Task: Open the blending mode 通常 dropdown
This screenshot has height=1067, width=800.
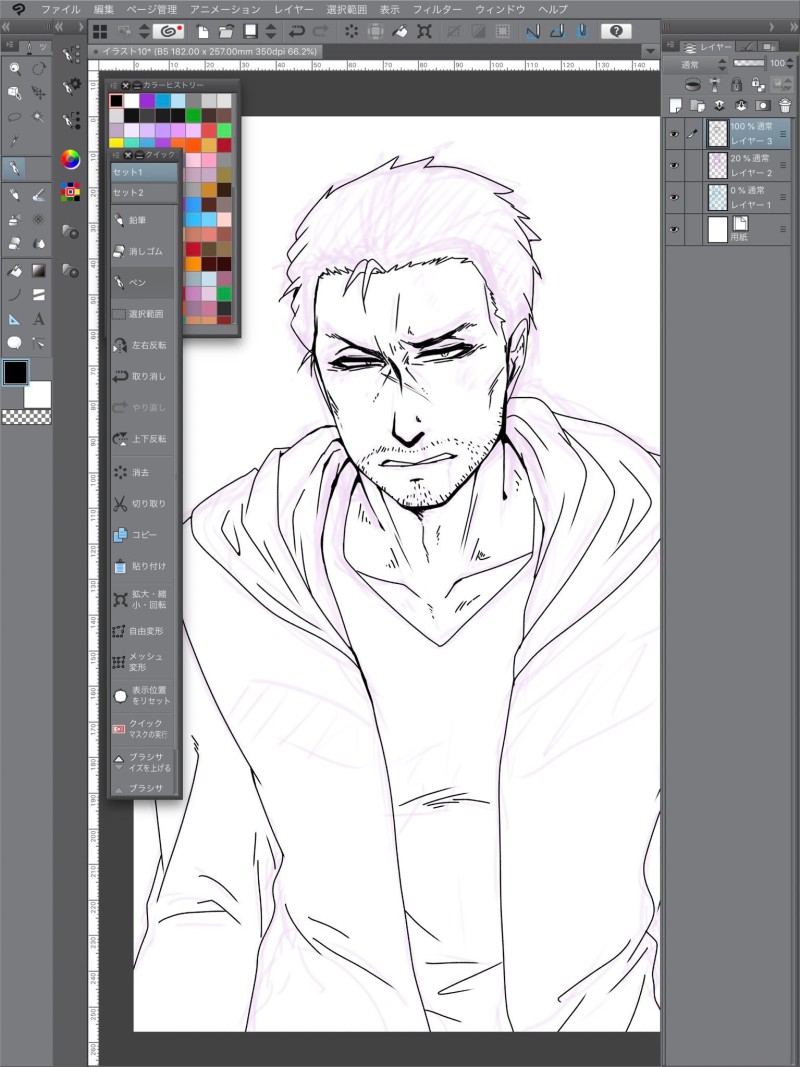Action: pyautogui.click(x=695, y=64)
